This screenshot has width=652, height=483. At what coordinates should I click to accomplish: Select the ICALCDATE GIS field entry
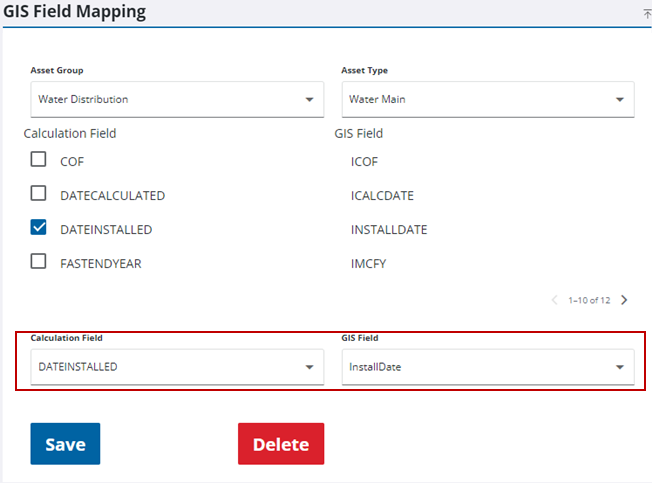382,195
